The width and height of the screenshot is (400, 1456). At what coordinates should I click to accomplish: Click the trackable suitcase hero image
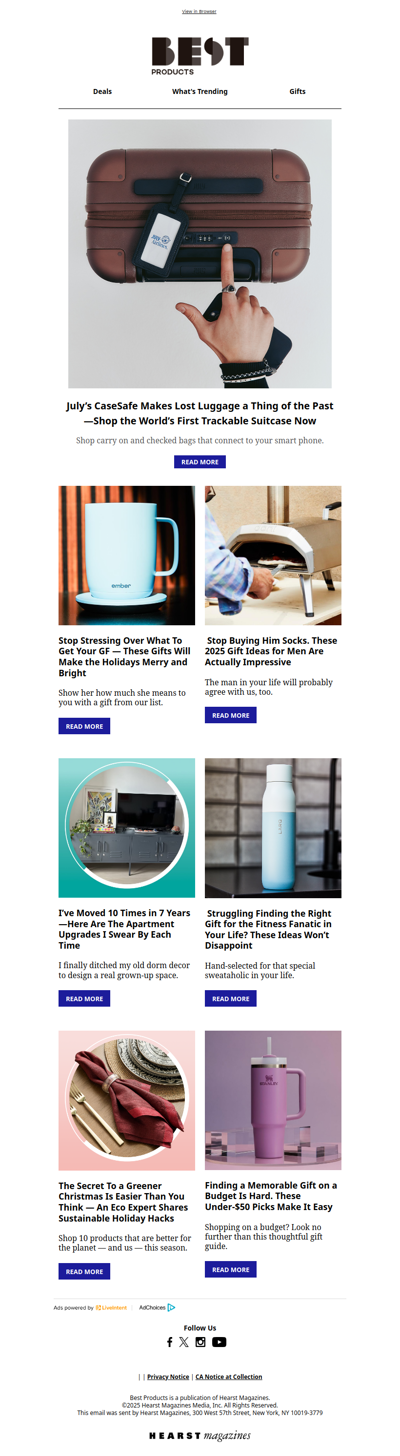[x=200, y=254]
